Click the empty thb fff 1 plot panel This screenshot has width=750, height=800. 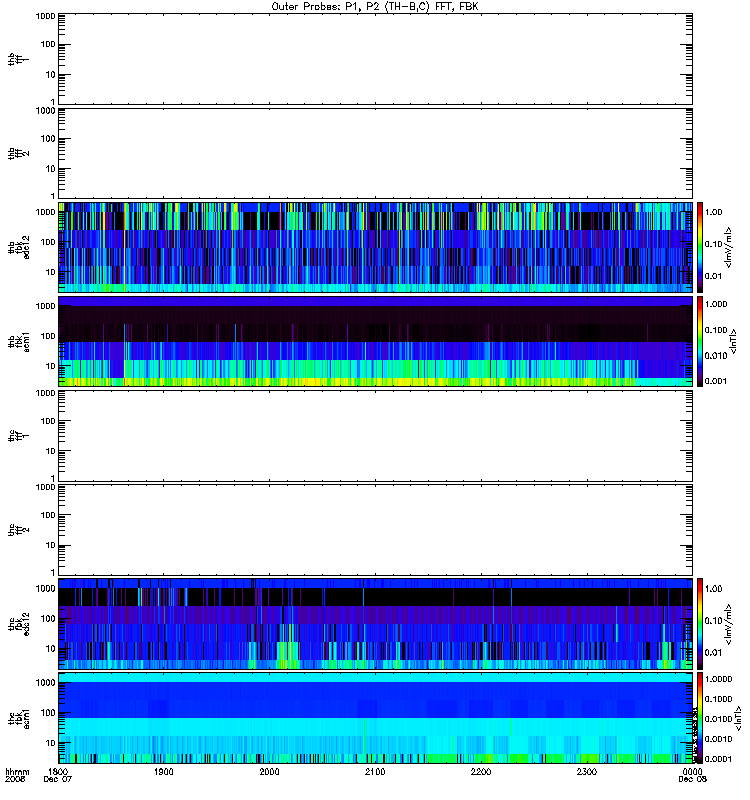point(376,59)
